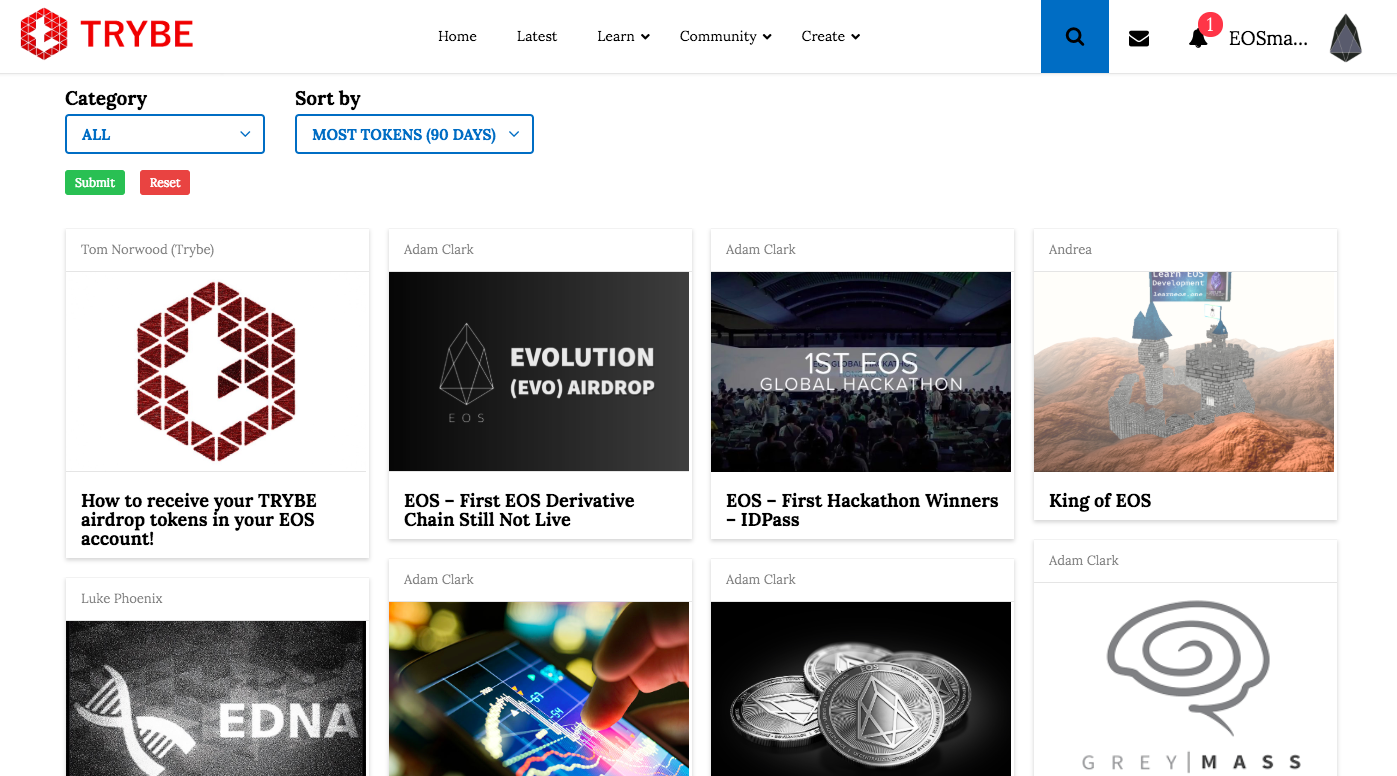Open the 'King of EOS' article title
The width and height of the screenshot is (1397, 776).
(1100, 501)
